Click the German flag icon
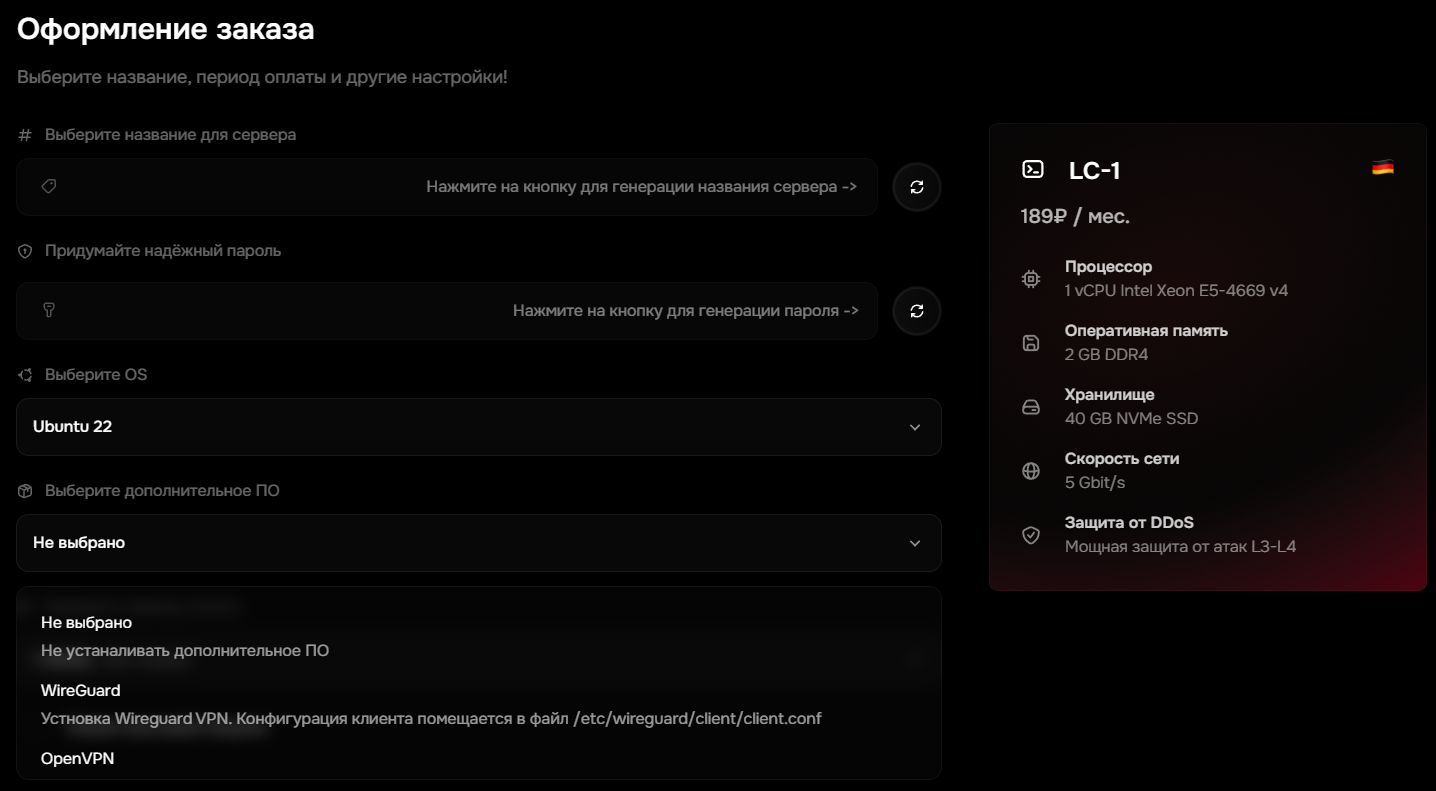Image resolution: width=1436 pixels, height=791 pixels. click(1382, 168)
